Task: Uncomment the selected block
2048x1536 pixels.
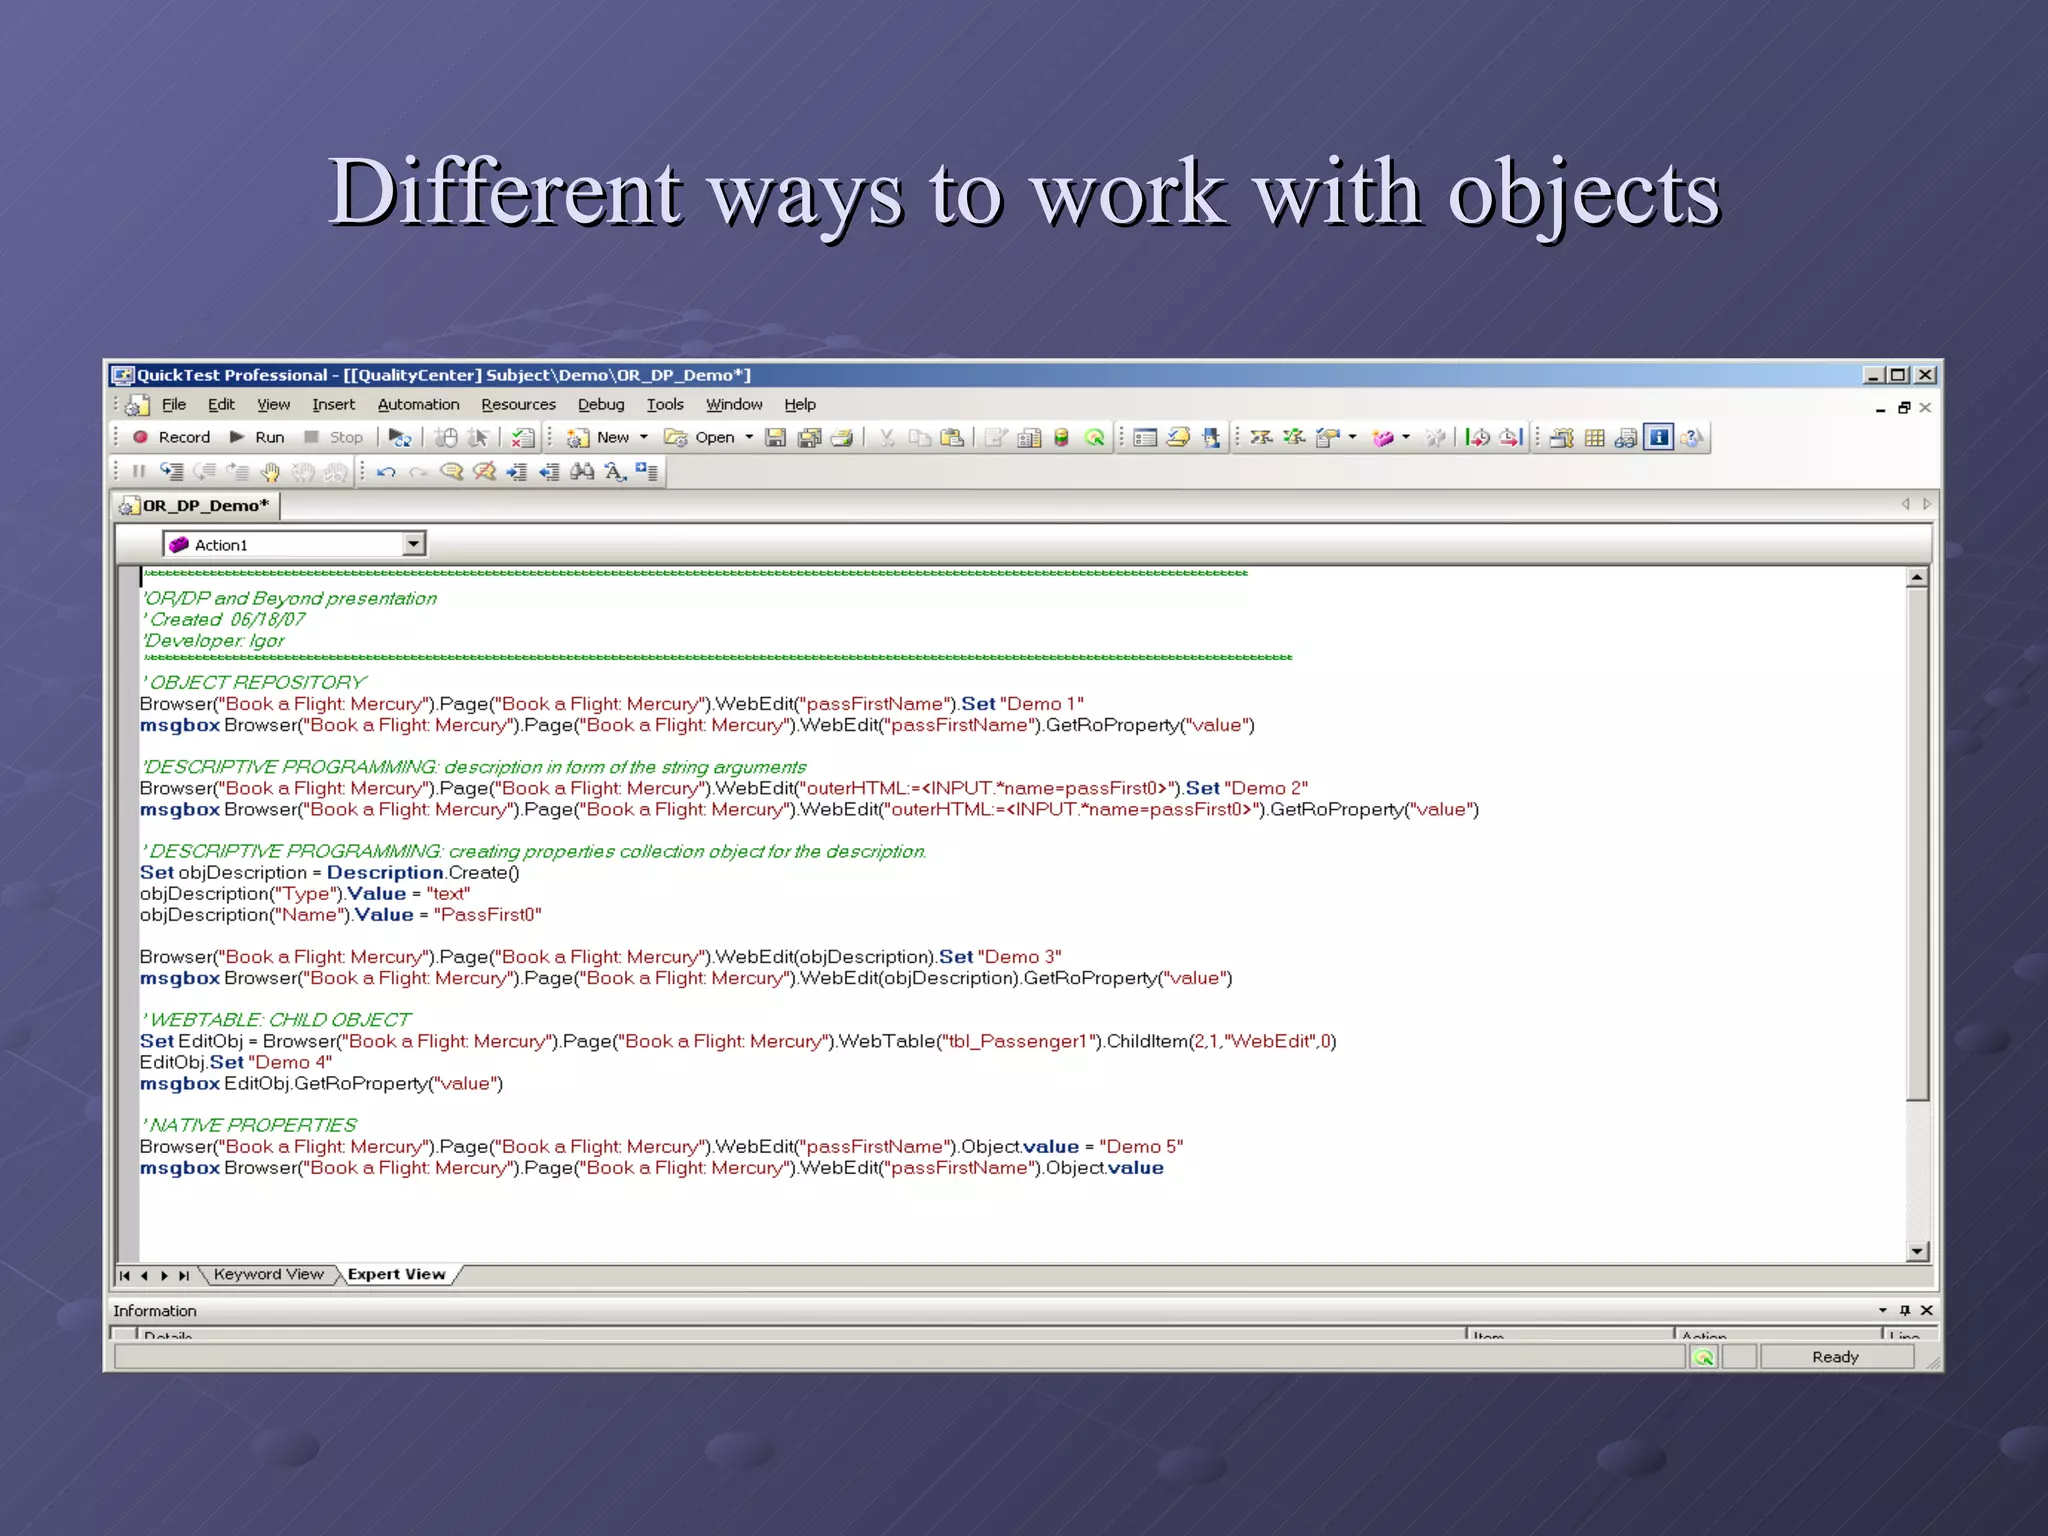Action: click(484, 471)
